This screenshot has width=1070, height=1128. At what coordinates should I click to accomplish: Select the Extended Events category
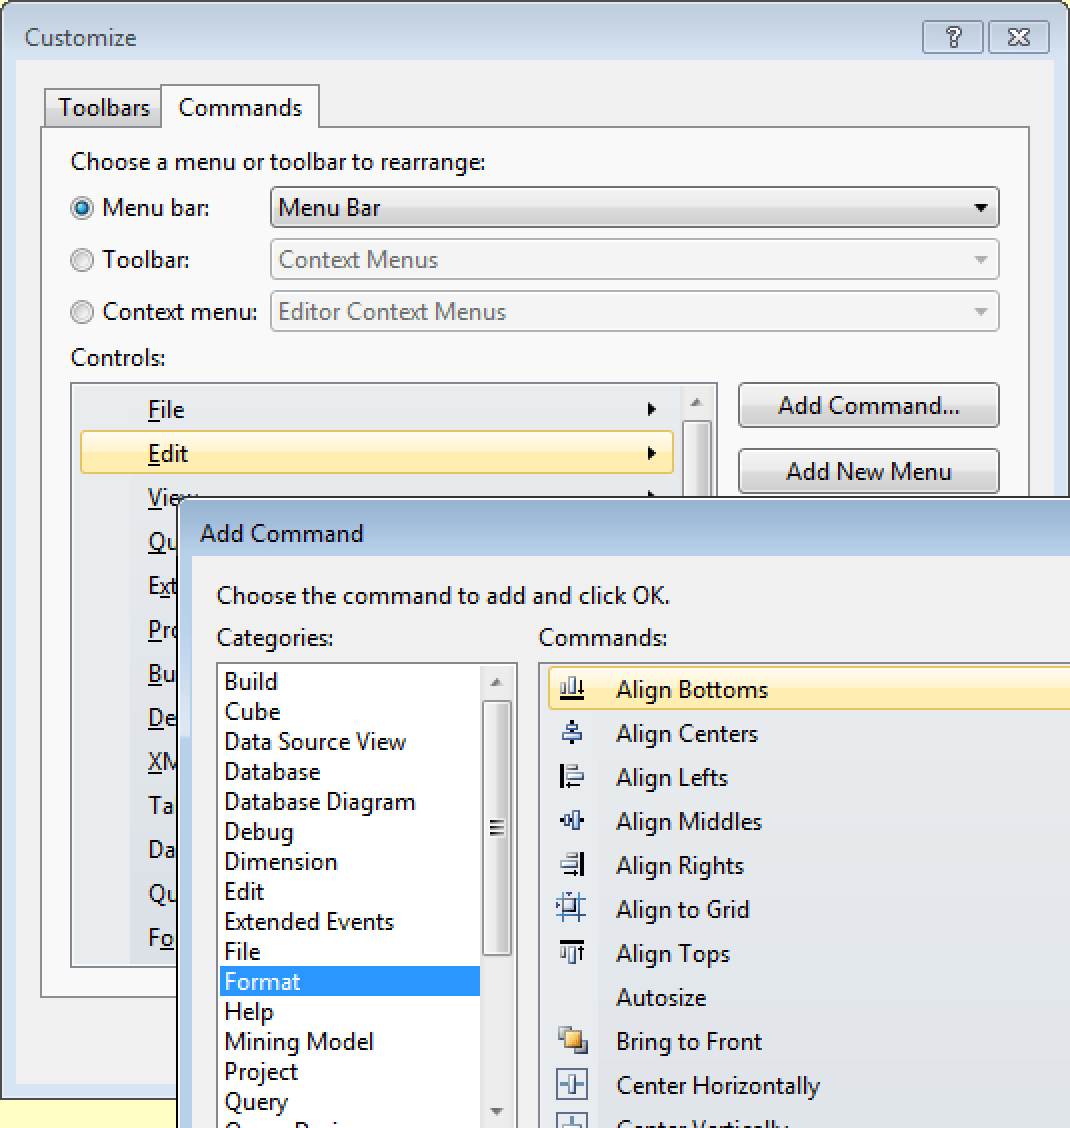350,922
